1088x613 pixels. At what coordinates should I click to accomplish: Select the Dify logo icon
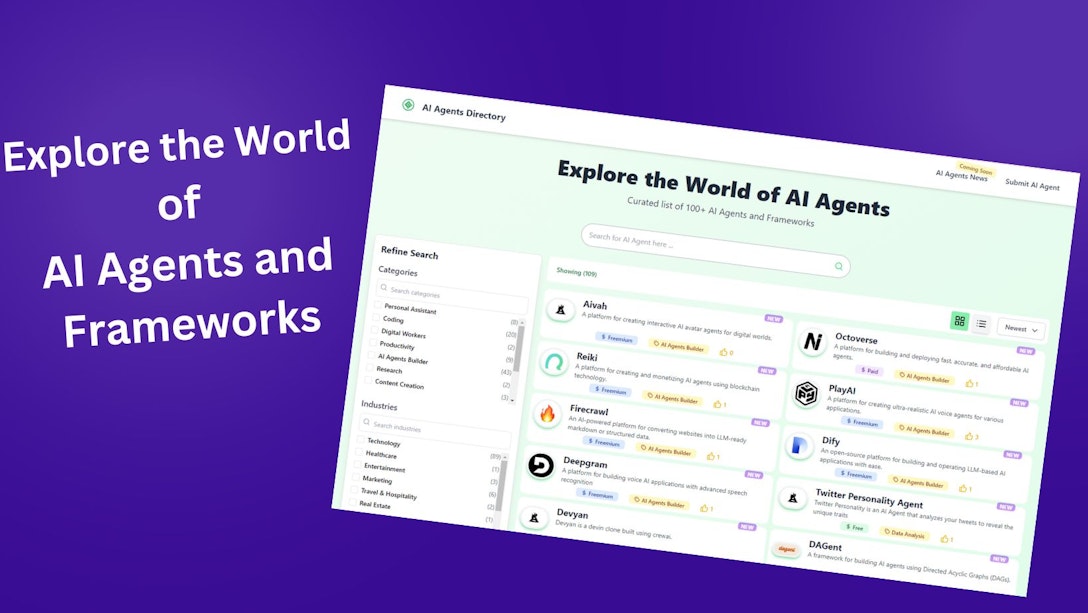798,446
